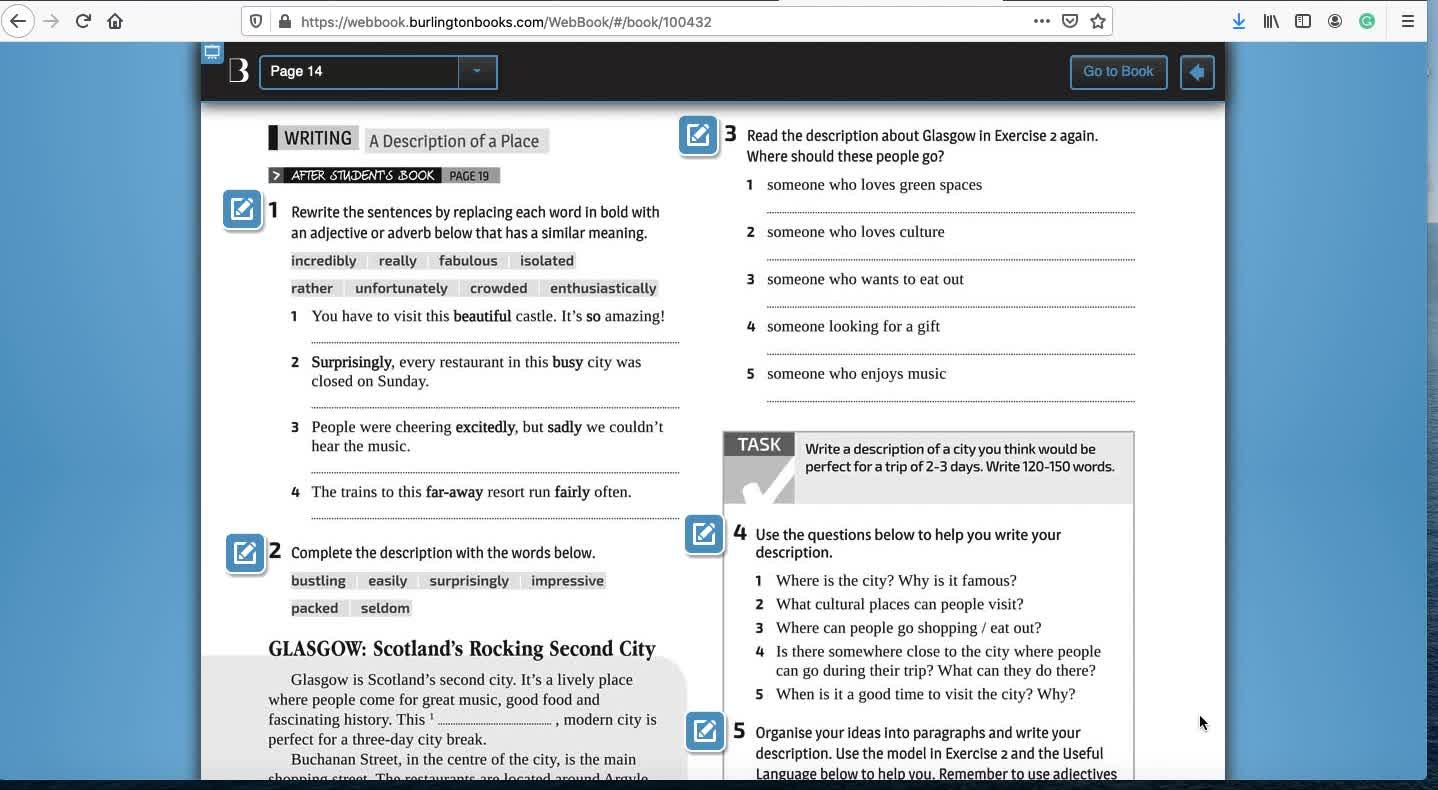The width and height of the screenshot is (1438, 790).
Task: Click the sentence starting 'You have to visit this beautiful castle'
Action: [x=488, y=316]
